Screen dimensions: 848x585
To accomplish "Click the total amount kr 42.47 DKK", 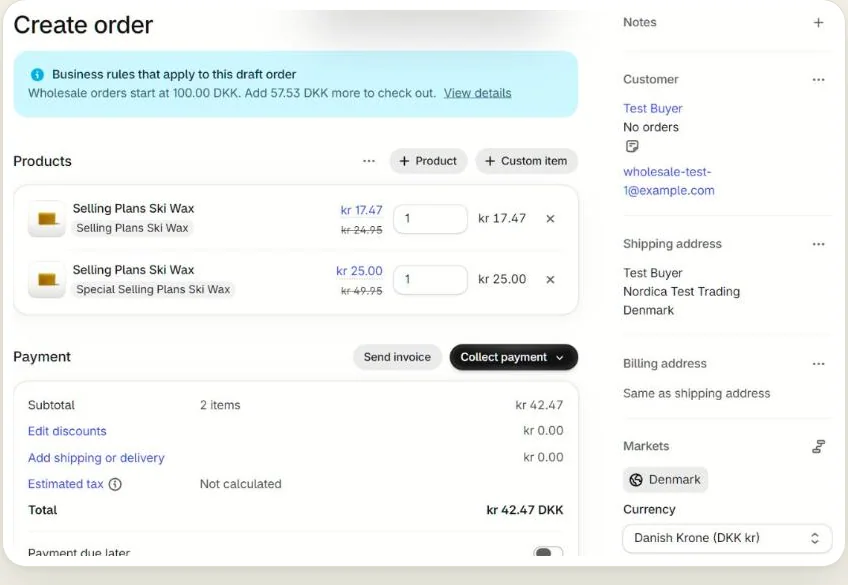I will [x=525, y=510].
